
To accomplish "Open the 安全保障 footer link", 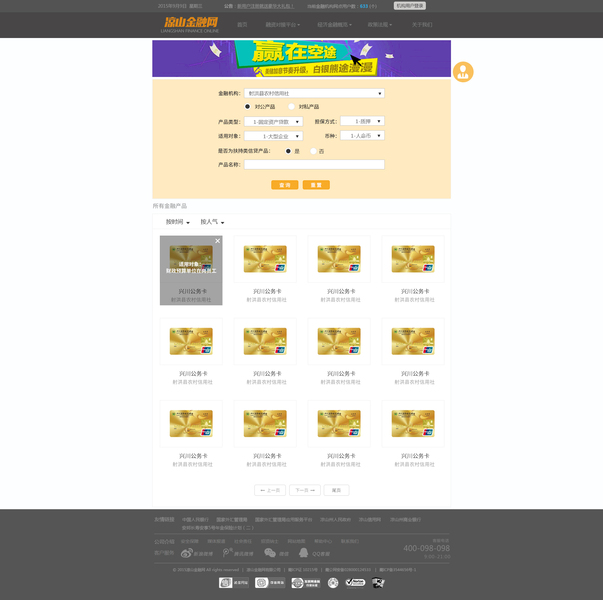I will [x=190, y=541].
